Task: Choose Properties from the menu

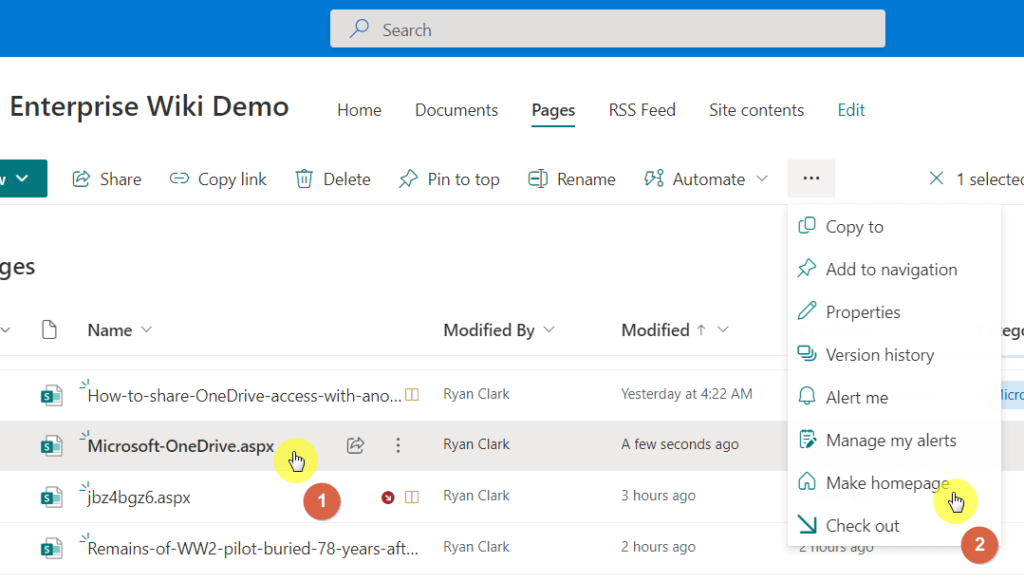Action: 894,312
